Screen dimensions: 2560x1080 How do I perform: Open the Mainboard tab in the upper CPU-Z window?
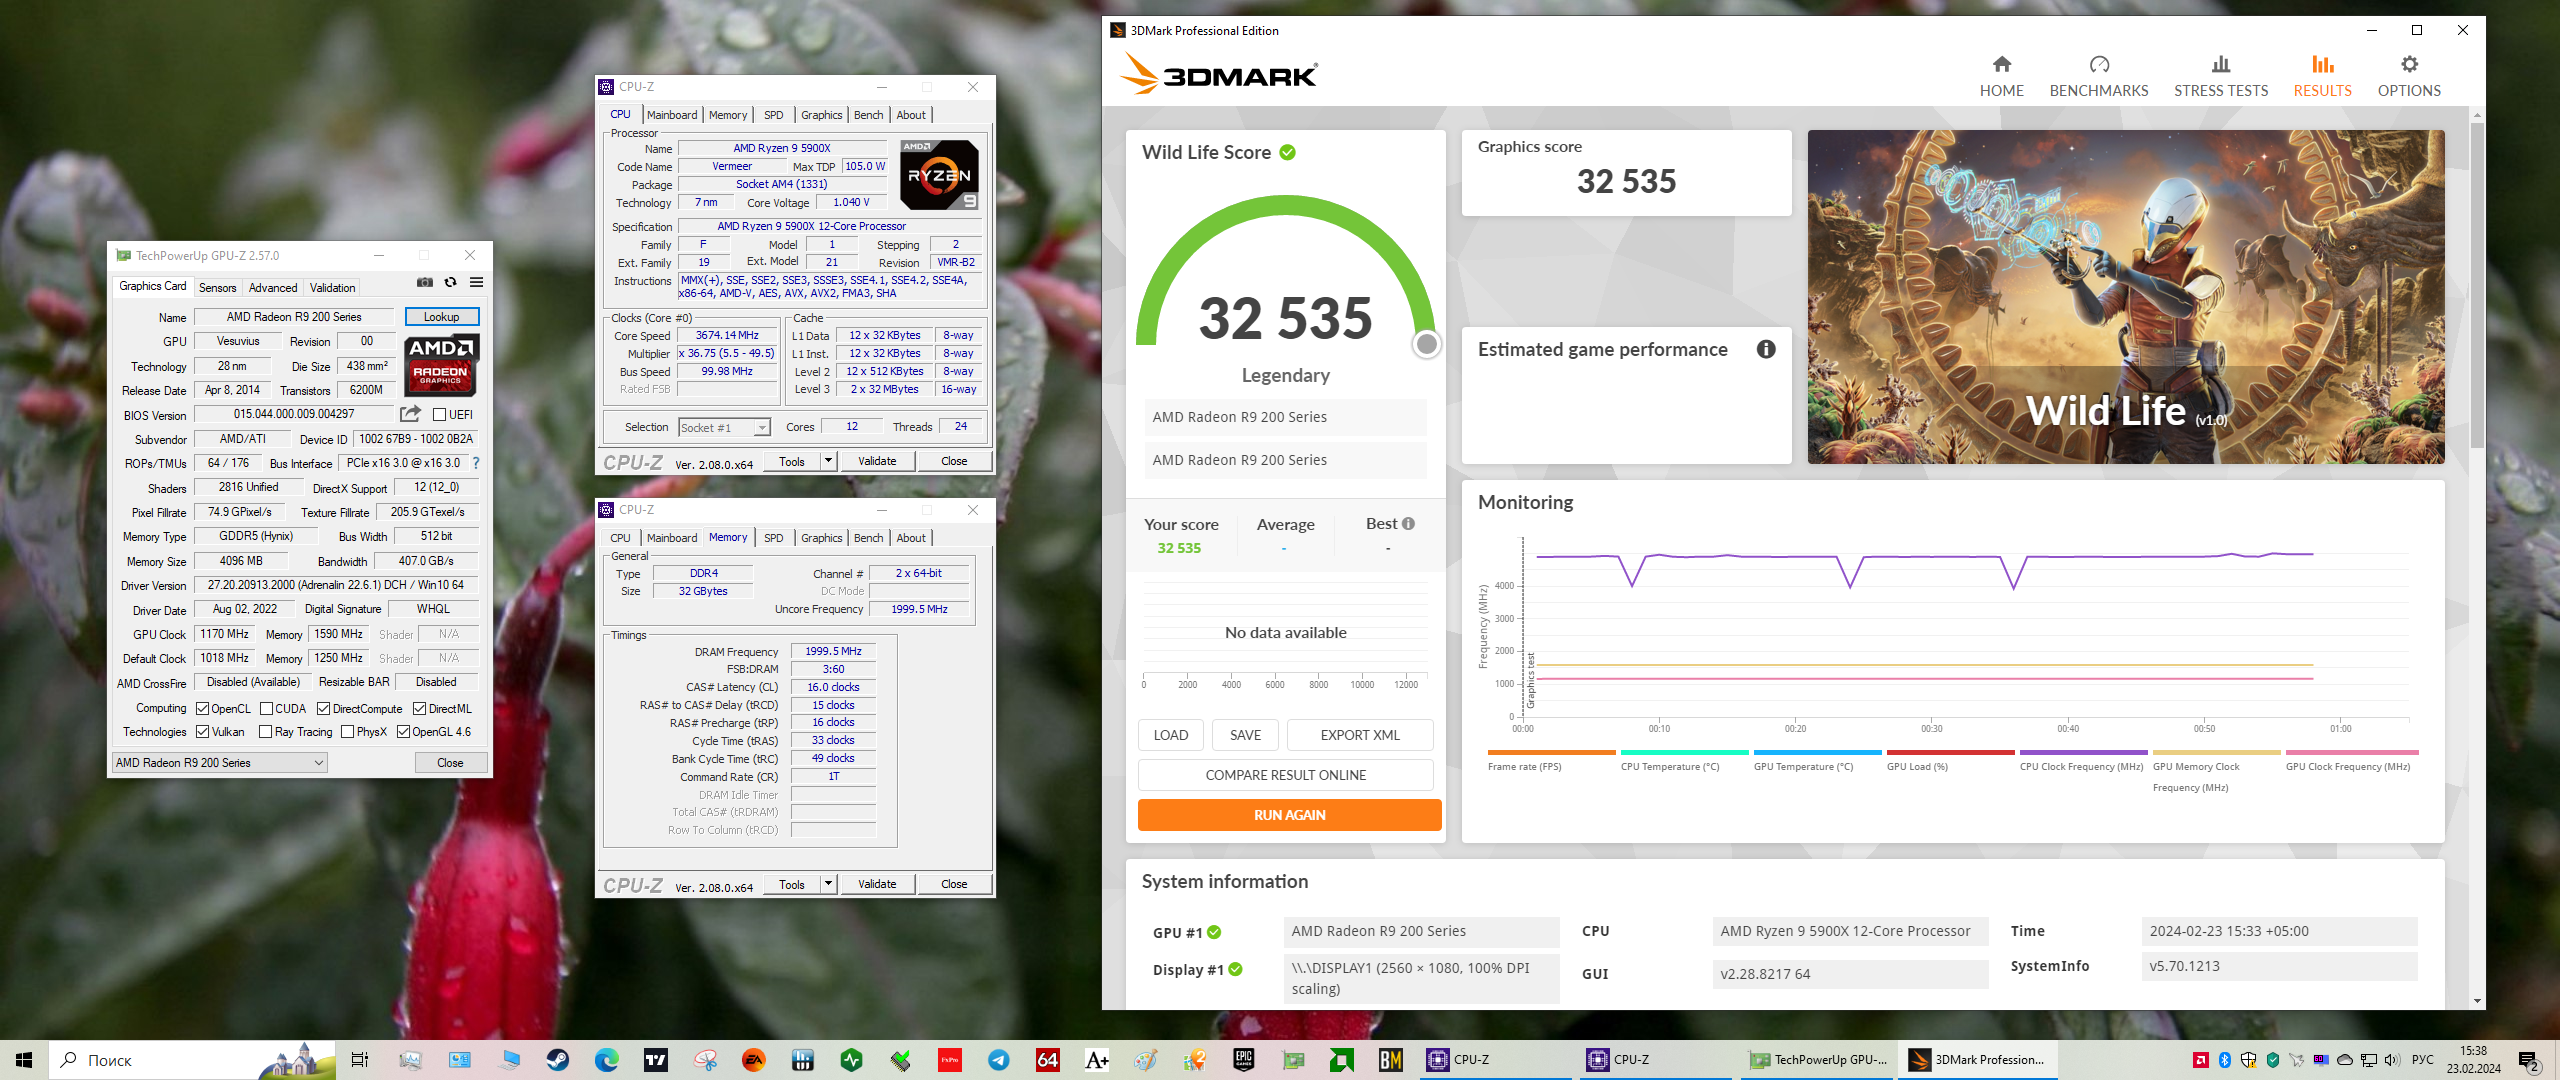(672, 115)
